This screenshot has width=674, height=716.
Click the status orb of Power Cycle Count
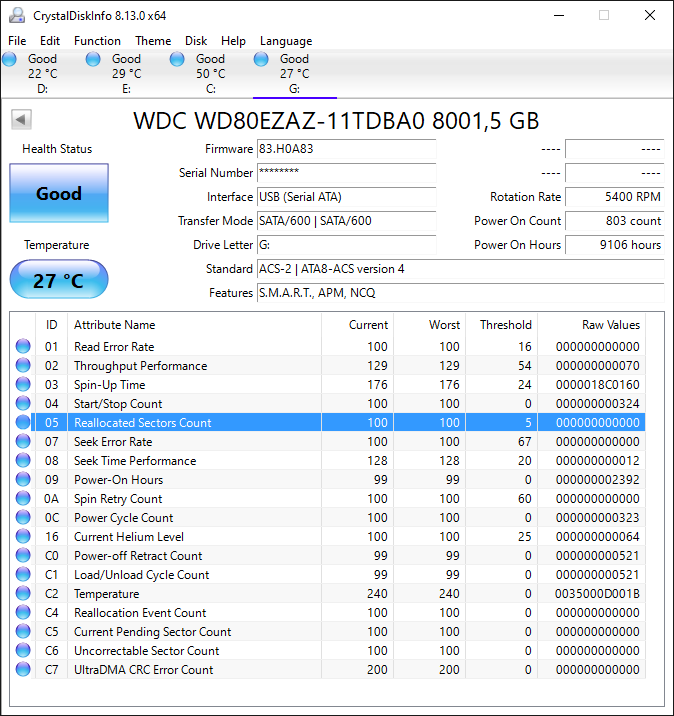[x=23, y=517]
